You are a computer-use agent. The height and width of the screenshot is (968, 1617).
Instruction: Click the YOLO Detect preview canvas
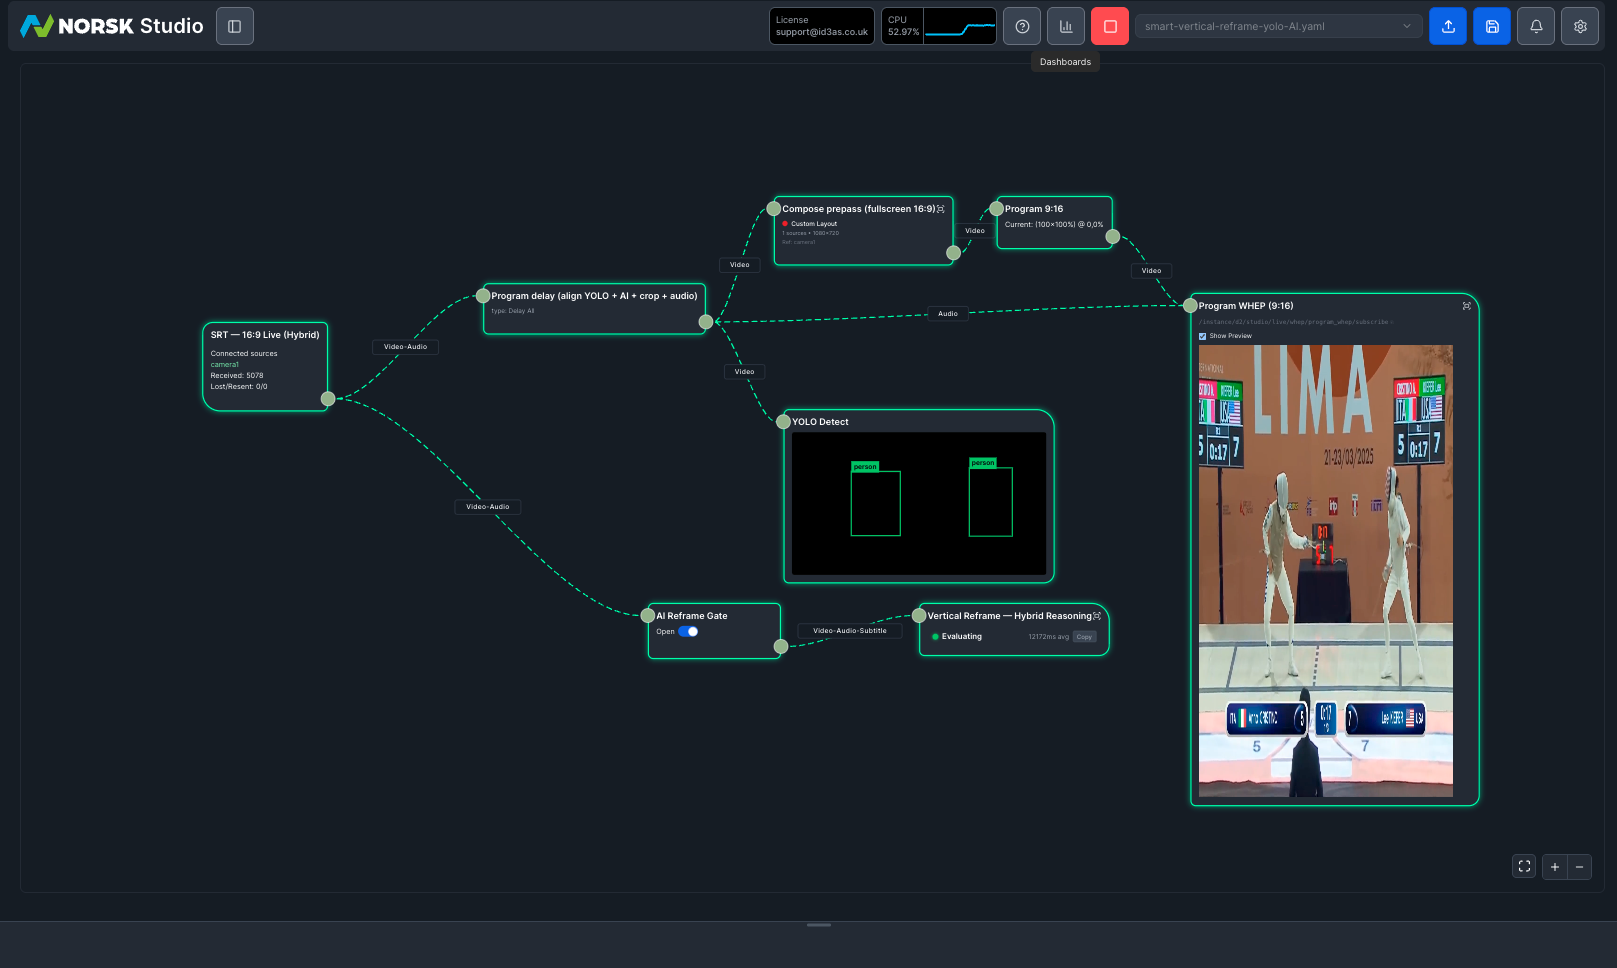pos(919,503)
